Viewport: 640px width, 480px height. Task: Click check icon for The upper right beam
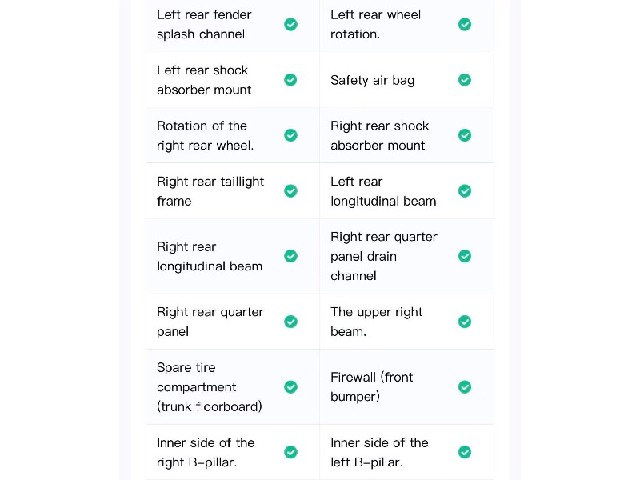click(464, 321)
